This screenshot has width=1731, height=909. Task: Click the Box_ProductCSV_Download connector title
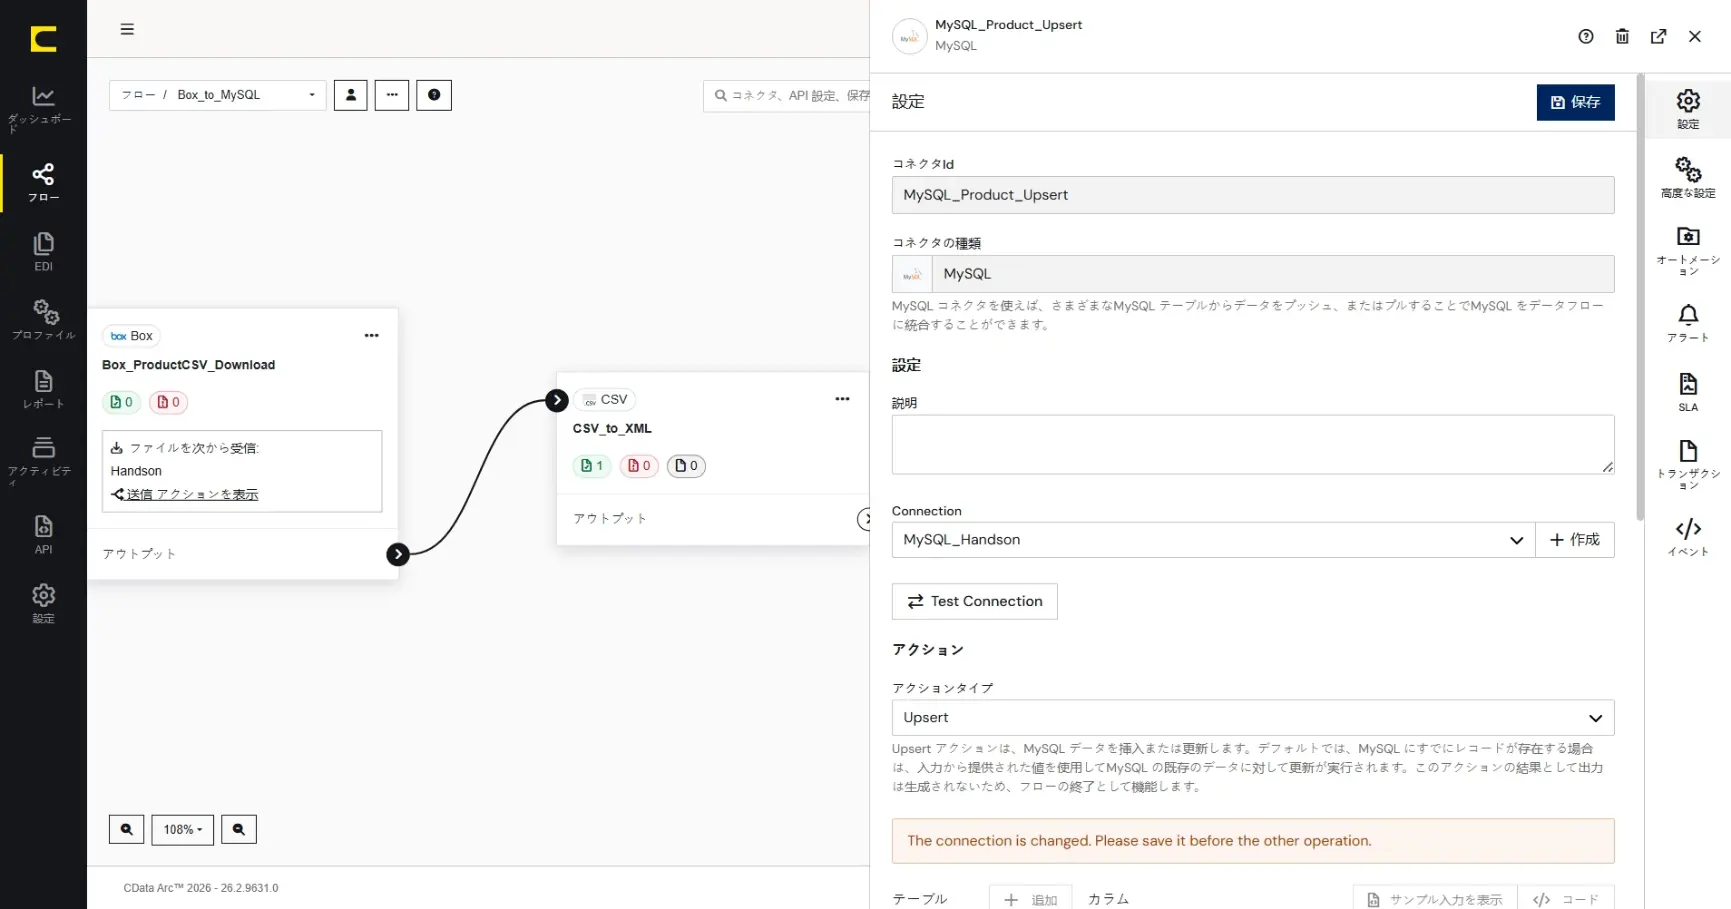[188, 365]
